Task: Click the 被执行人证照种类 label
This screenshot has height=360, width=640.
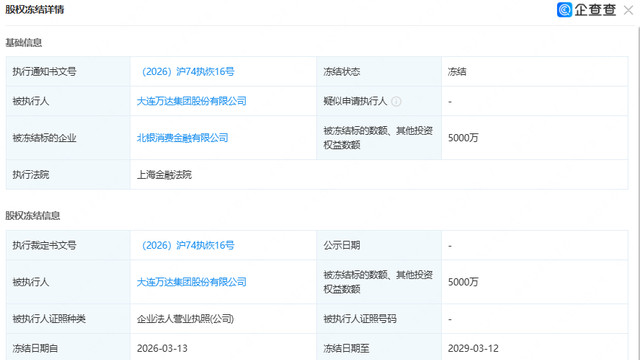Action: point(49,319)
